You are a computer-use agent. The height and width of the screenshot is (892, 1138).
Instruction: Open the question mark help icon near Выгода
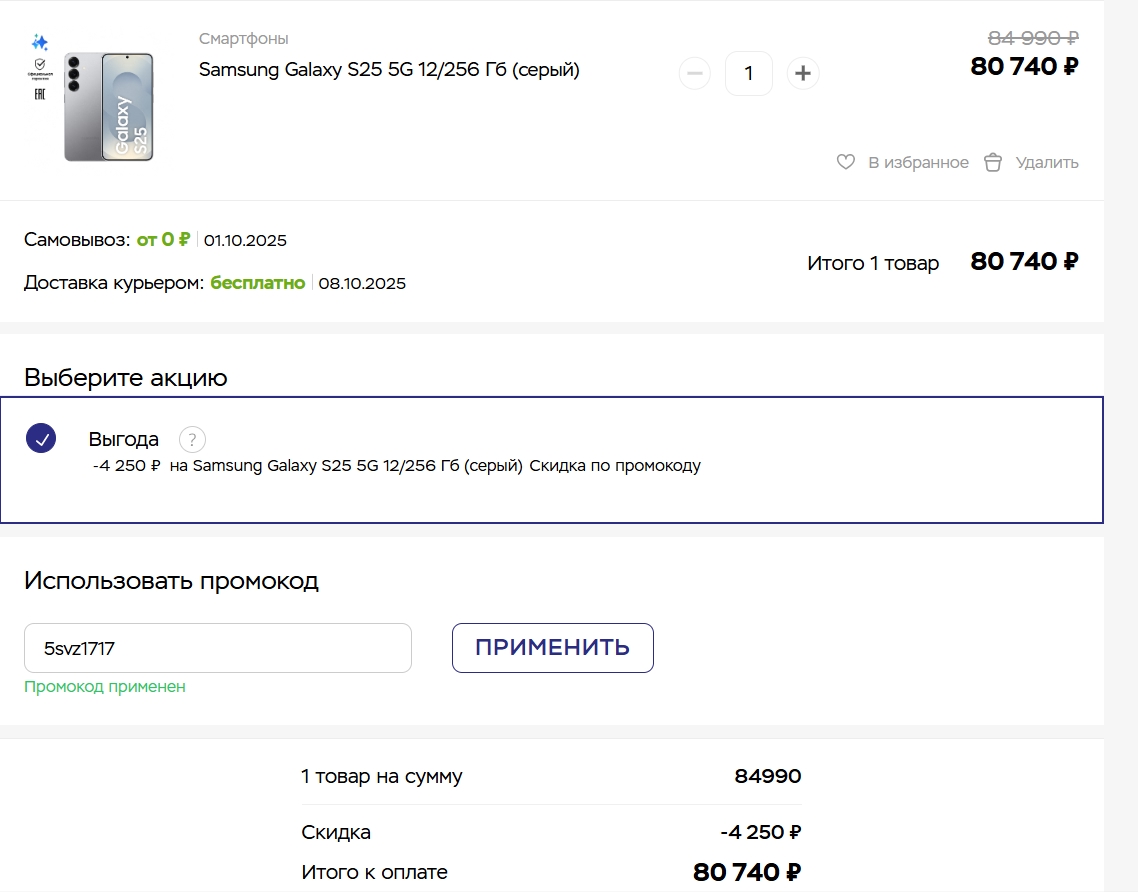[192, 439]
